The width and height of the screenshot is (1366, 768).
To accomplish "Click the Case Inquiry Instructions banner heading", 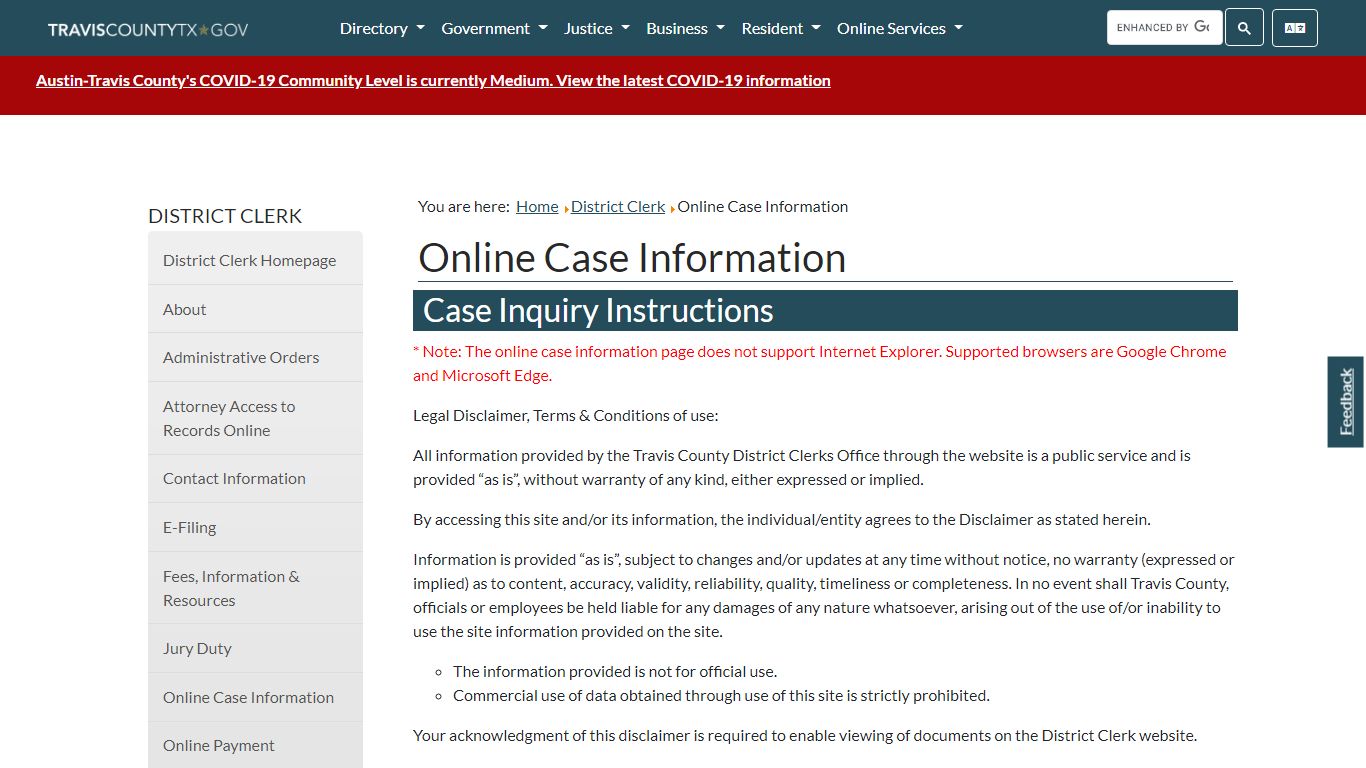I will pyautogui.click(x=825, y=310).
